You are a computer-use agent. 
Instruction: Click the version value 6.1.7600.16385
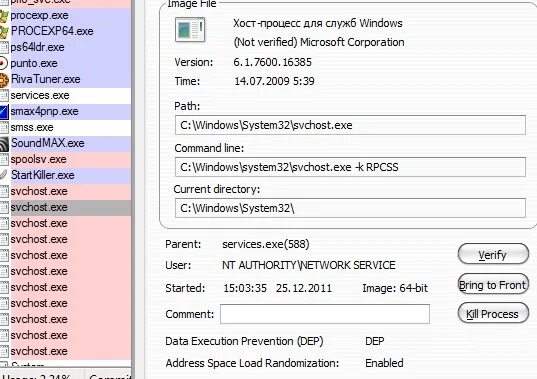click(x=273, y=62)
